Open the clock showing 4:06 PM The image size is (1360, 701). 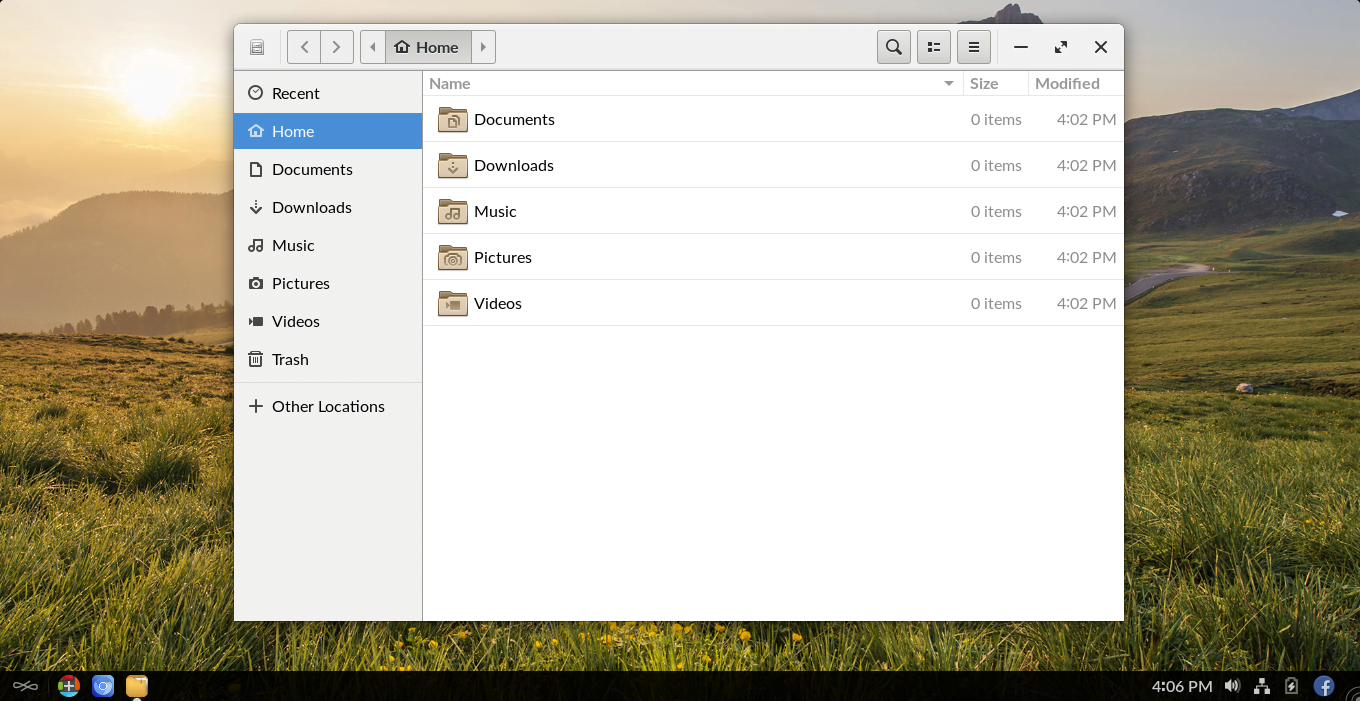coord(1182,686)
